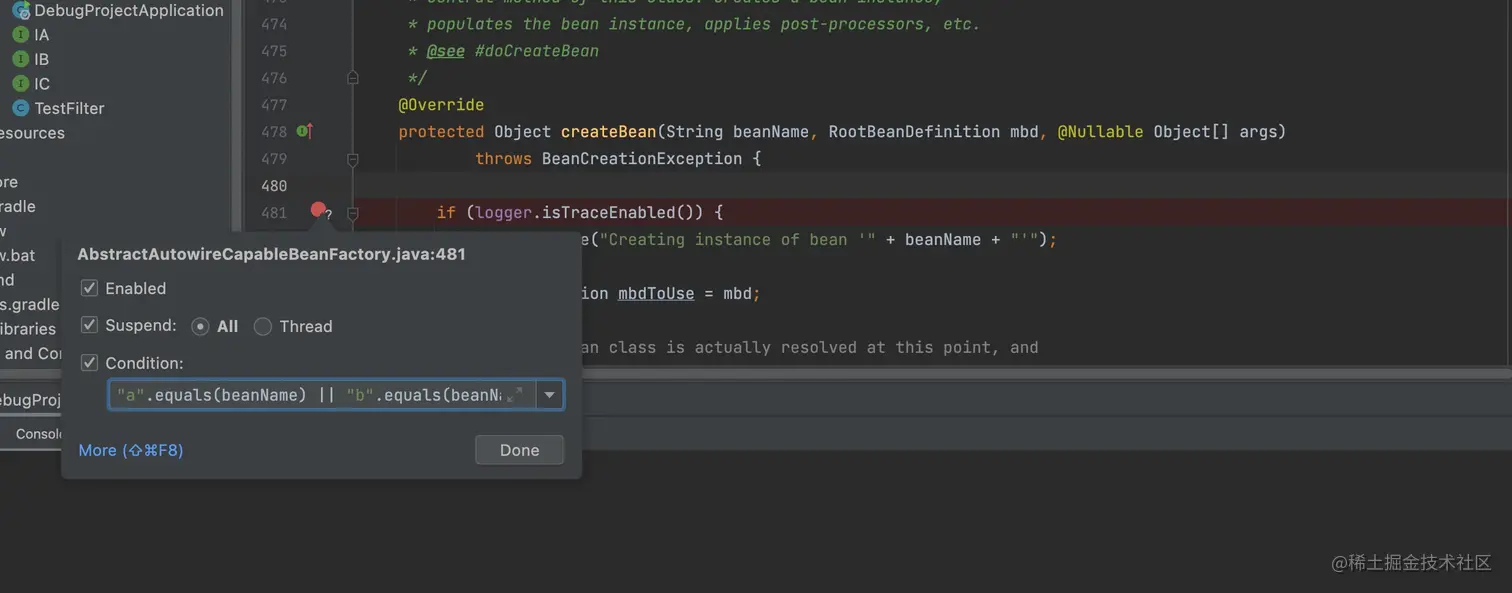
Task: Click the @see javadoc tag
Action: click(445, 51)
